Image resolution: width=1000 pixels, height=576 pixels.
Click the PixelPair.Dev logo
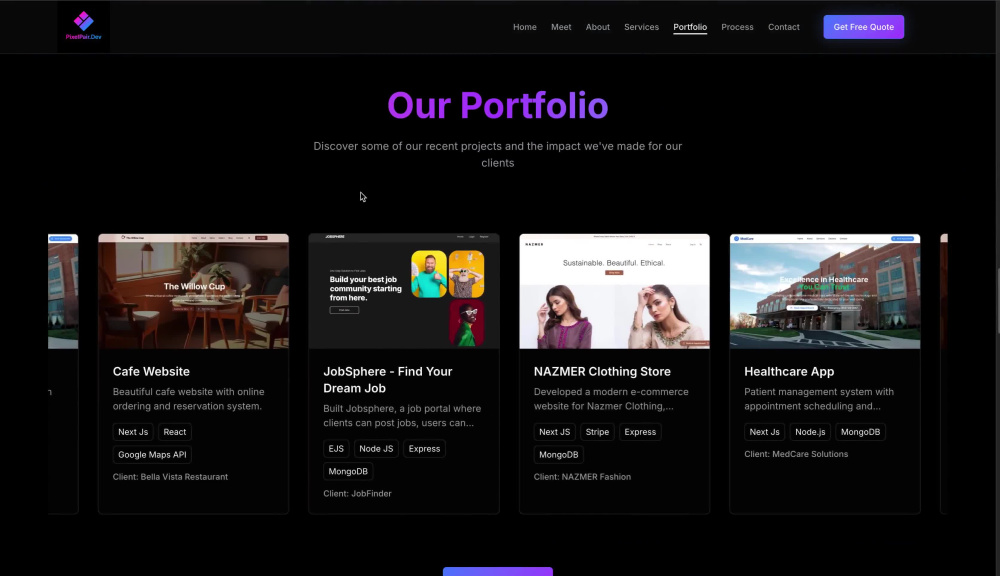pos(84,27)
